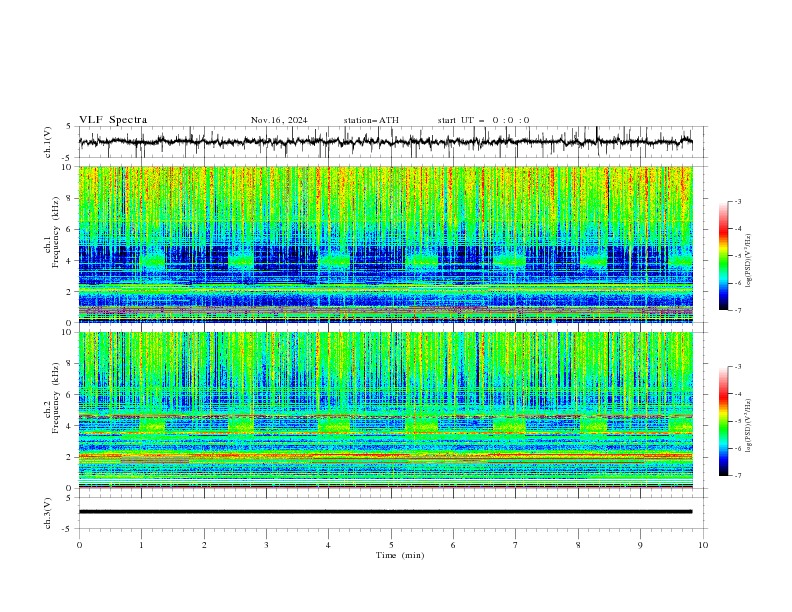The width and height of the screenshot is (792, 612).
Task: Click the '-7' label on ch.1 color bar
Action: coord(738,310)
